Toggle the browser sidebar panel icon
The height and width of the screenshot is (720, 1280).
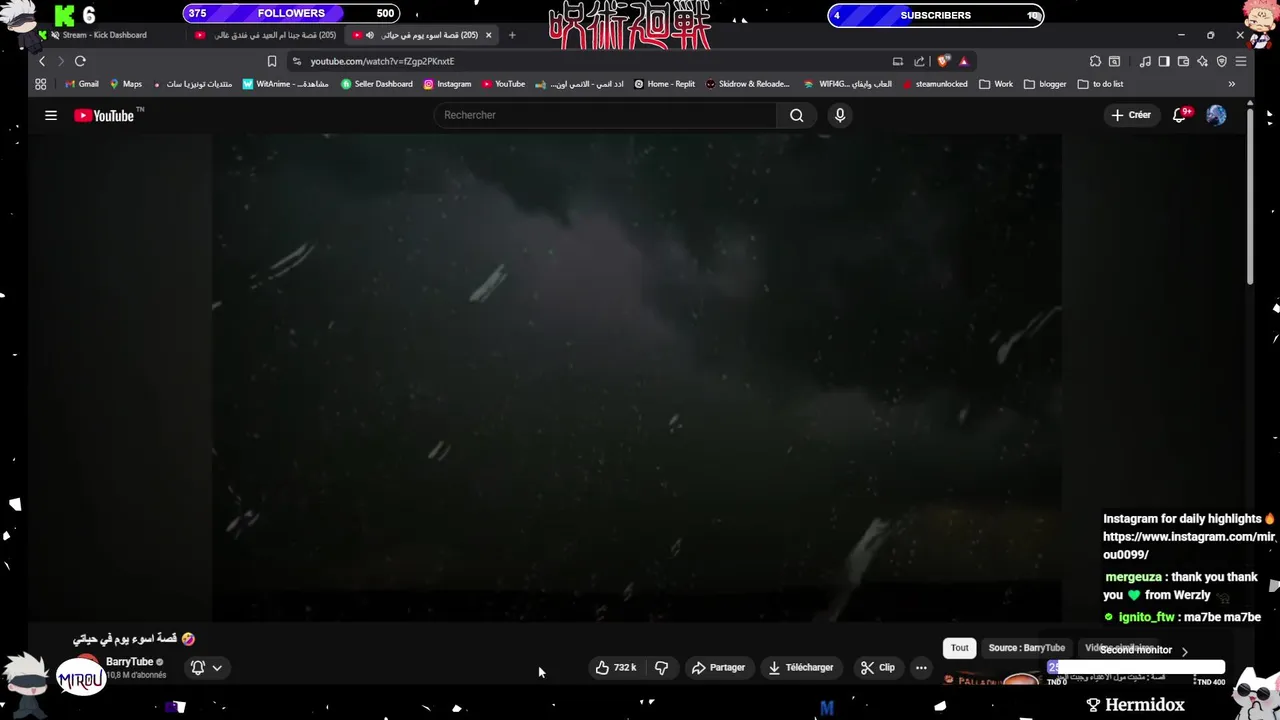(x=1164, y=61)
